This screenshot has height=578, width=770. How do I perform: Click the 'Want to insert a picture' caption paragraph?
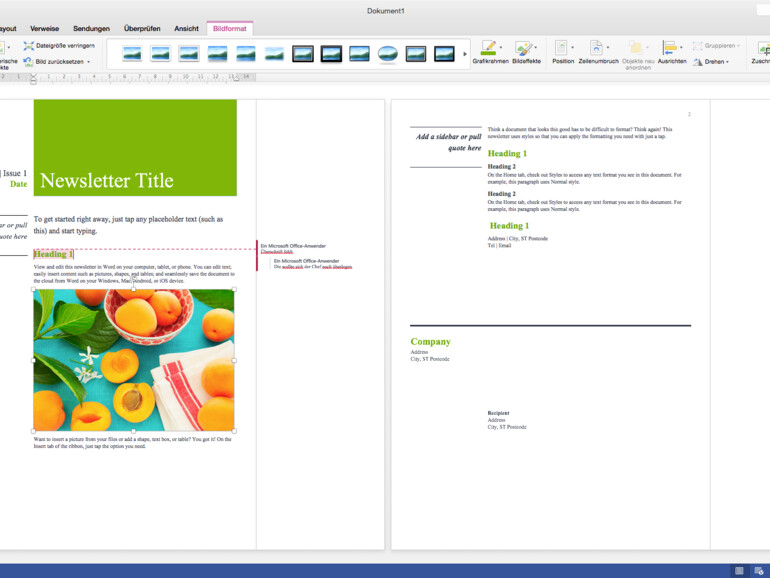pyautogui.click(x=133, y=442)
